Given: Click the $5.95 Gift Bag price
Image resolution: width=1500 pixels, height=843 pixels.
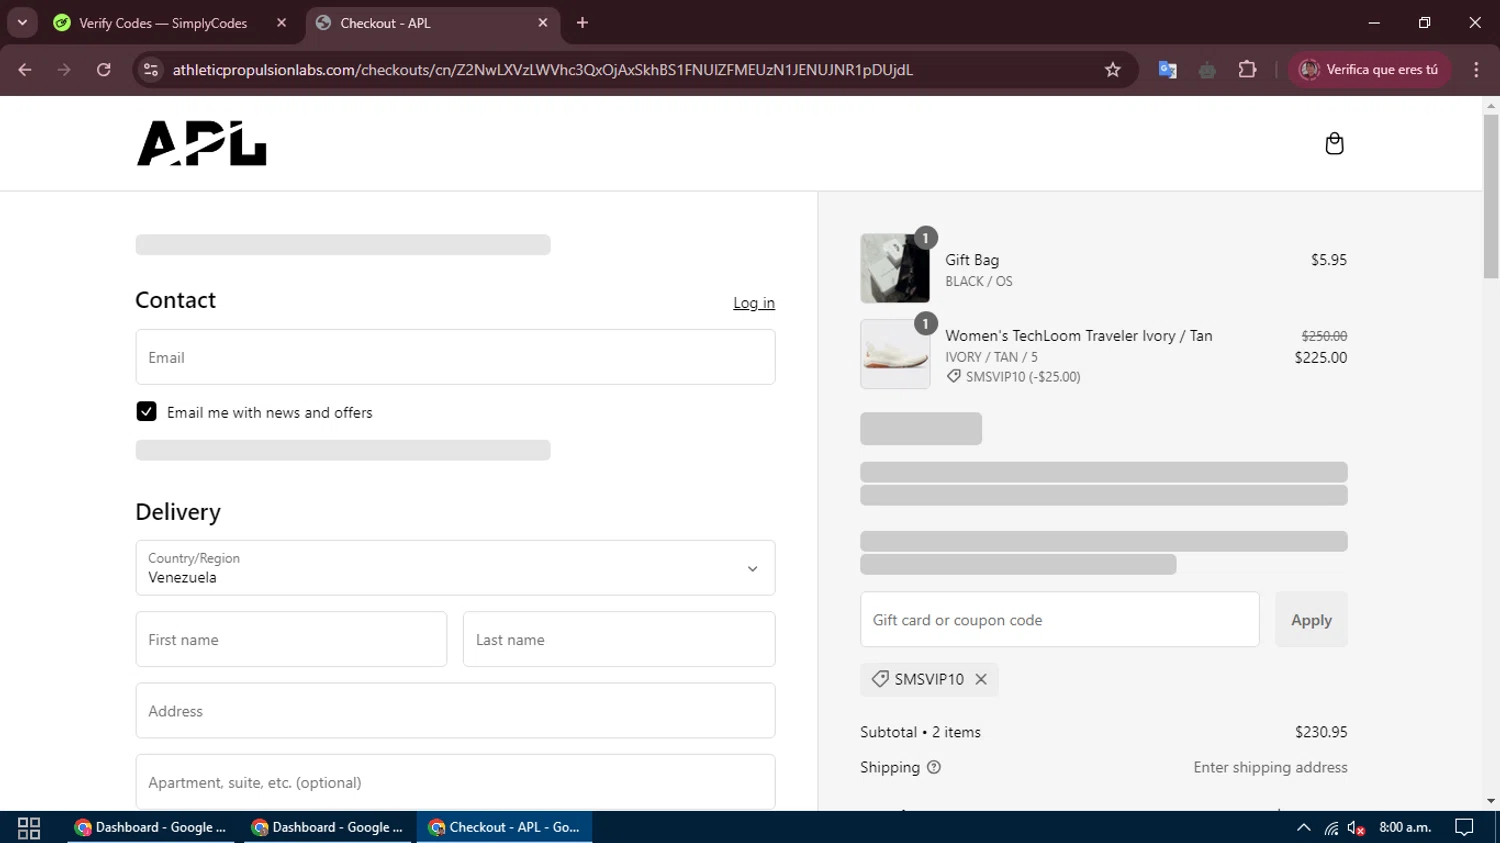Looking at the screenshot, I should tap(1329, 260).
